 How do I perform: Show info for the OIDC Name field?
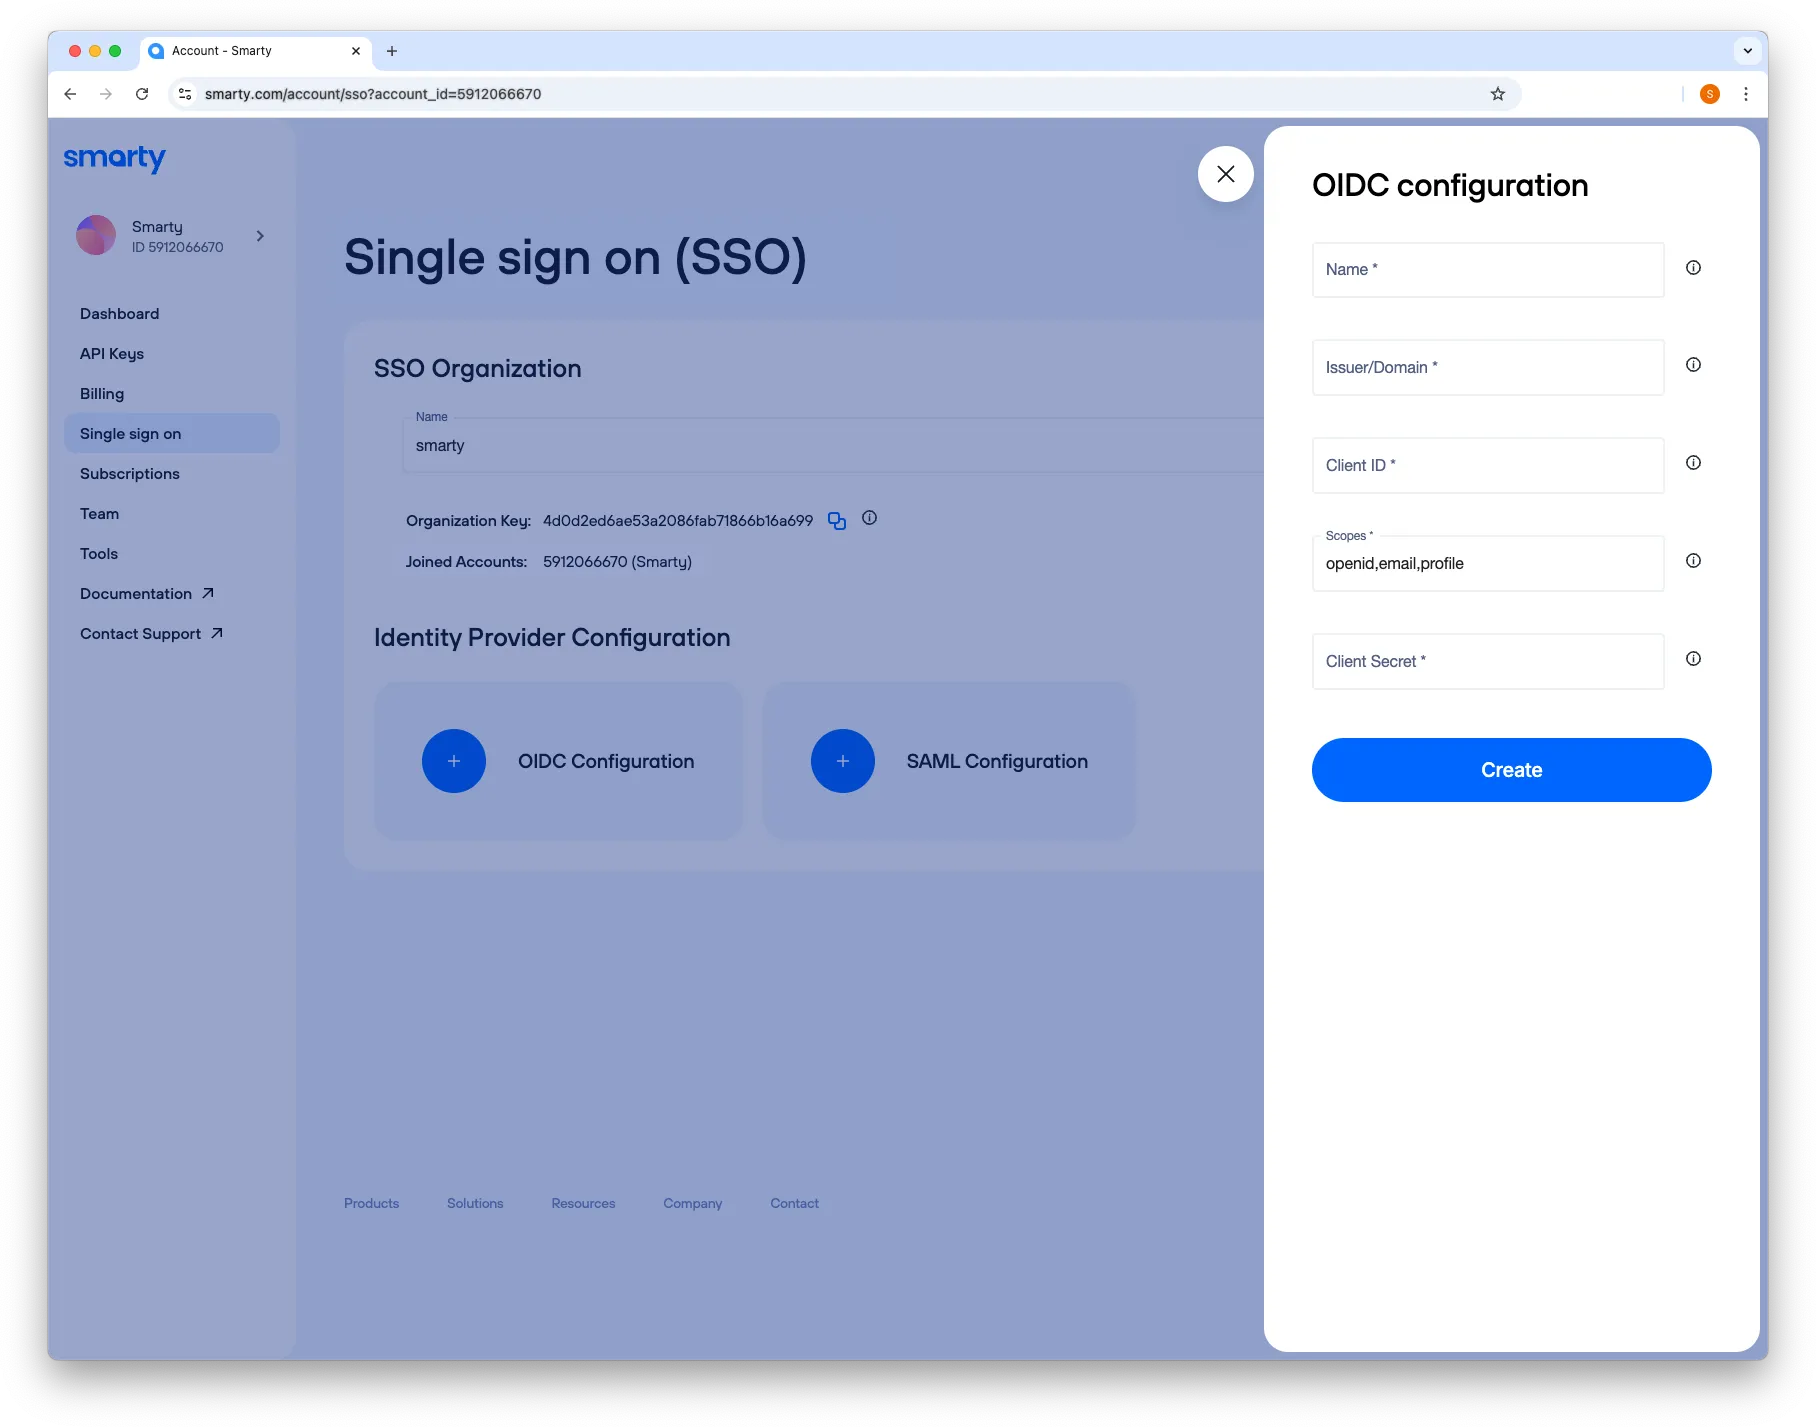pyautogui.click(x=1693, y=268)
